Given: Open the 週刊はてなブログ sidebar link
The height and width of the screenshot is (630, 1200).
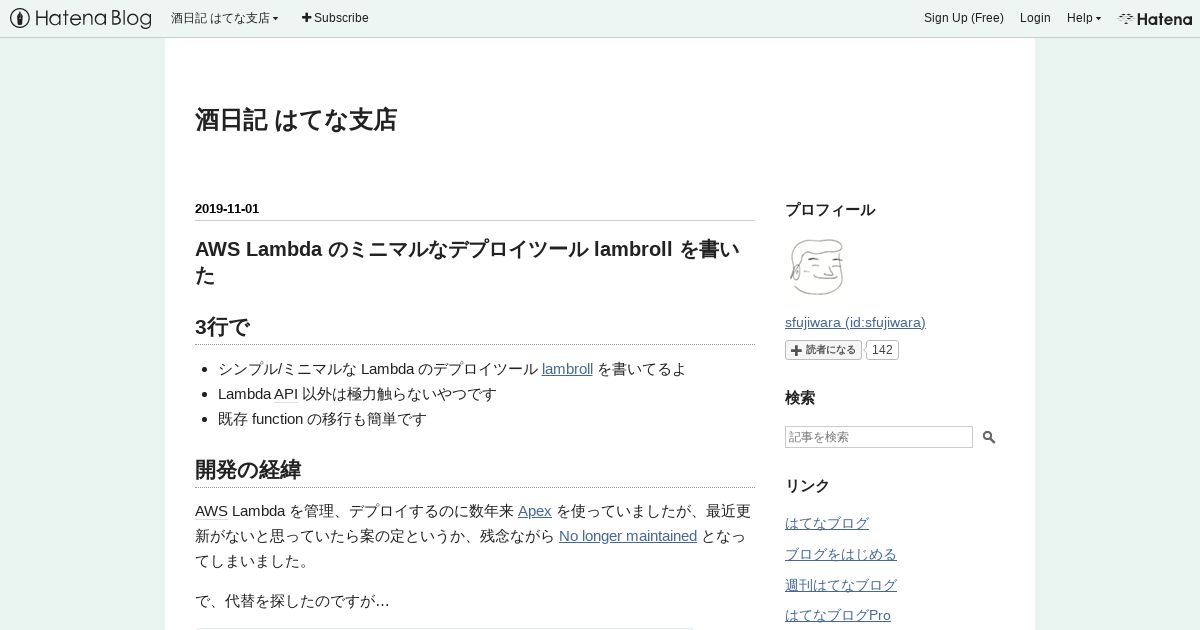Looking at the screenshot, I should click(841, 585).
